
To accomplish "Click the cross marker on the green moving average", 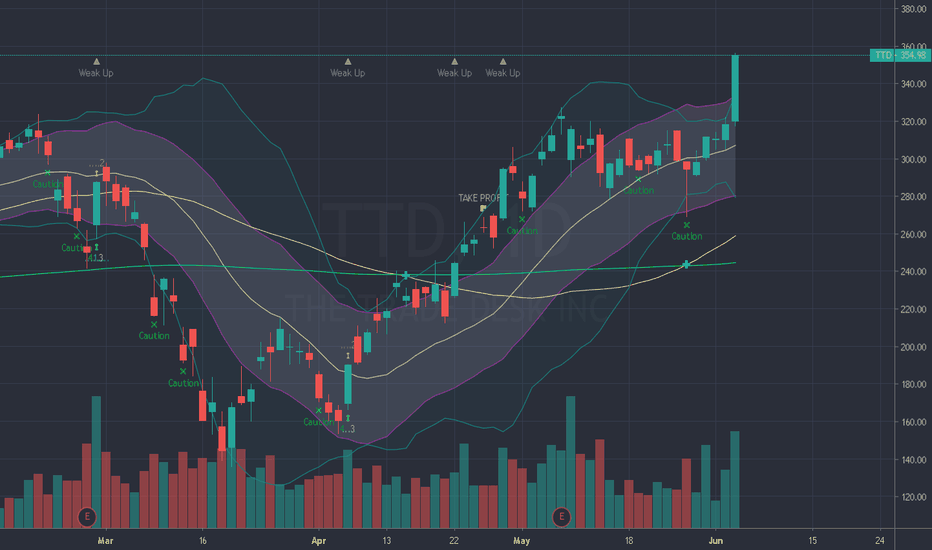I will (x=686, y=265).
